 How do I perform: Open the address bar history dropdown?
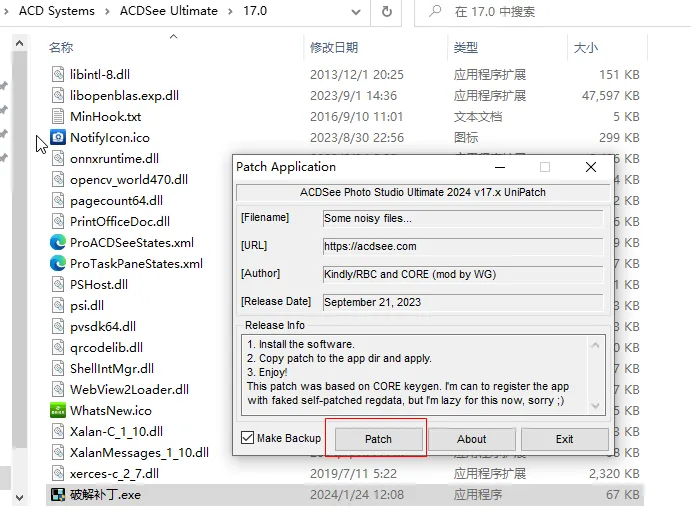(x=356, y=12)
